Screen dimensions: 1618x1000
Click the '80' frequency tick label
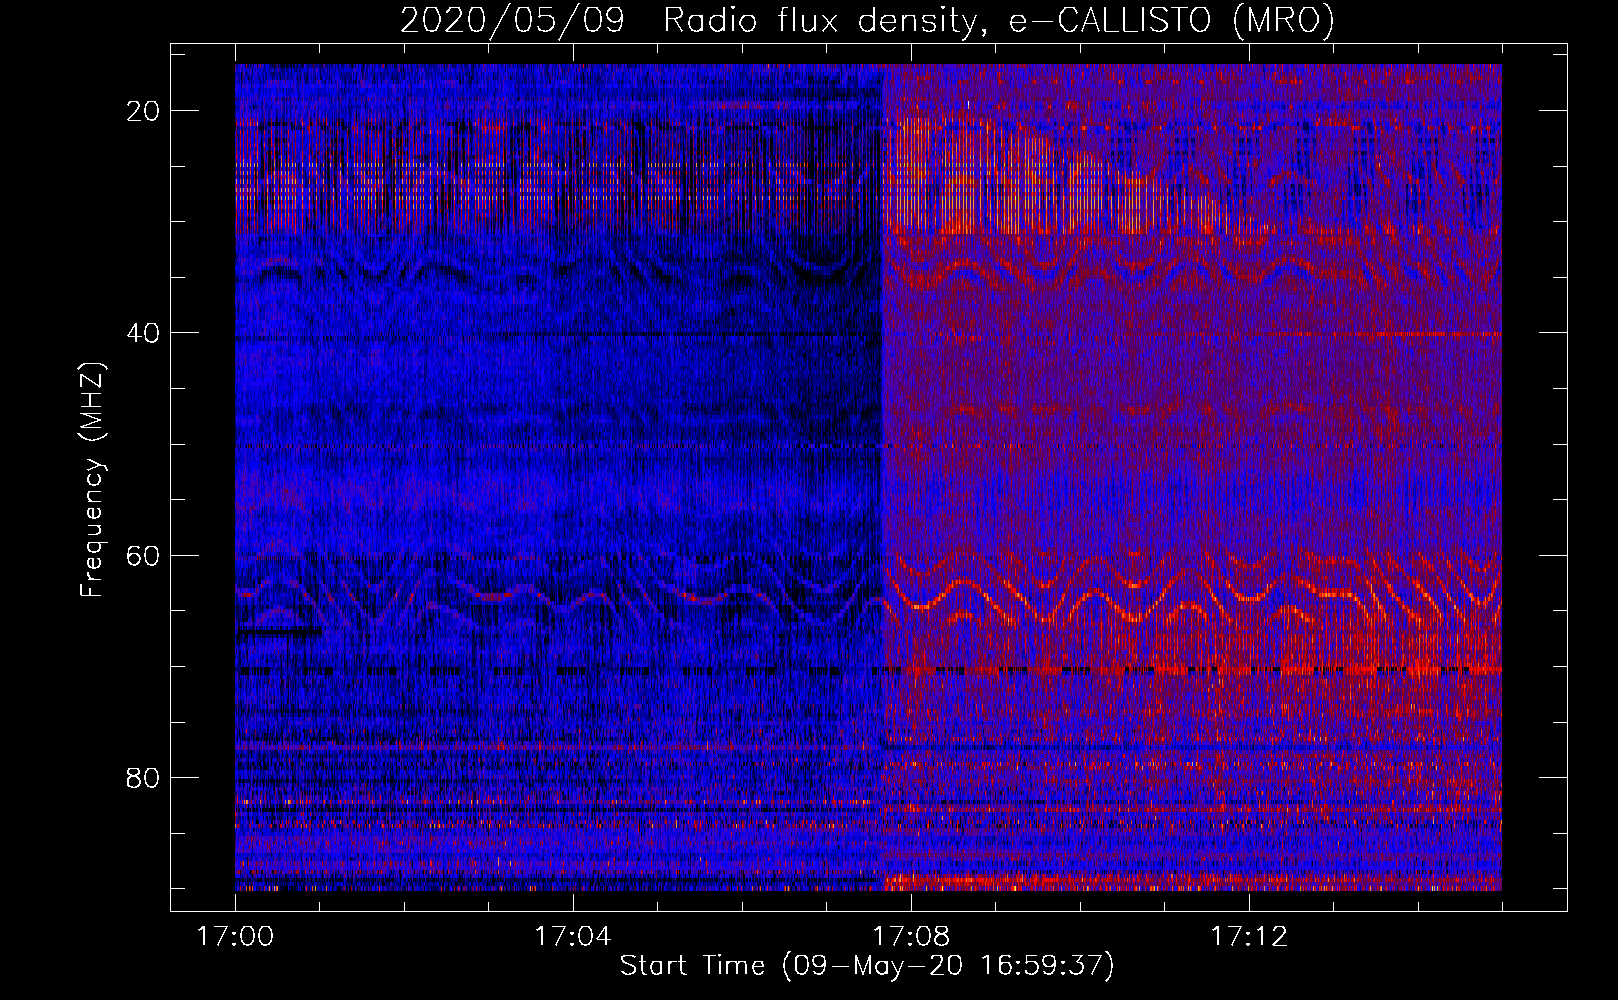pyautogui.click(x=144, y=777)
